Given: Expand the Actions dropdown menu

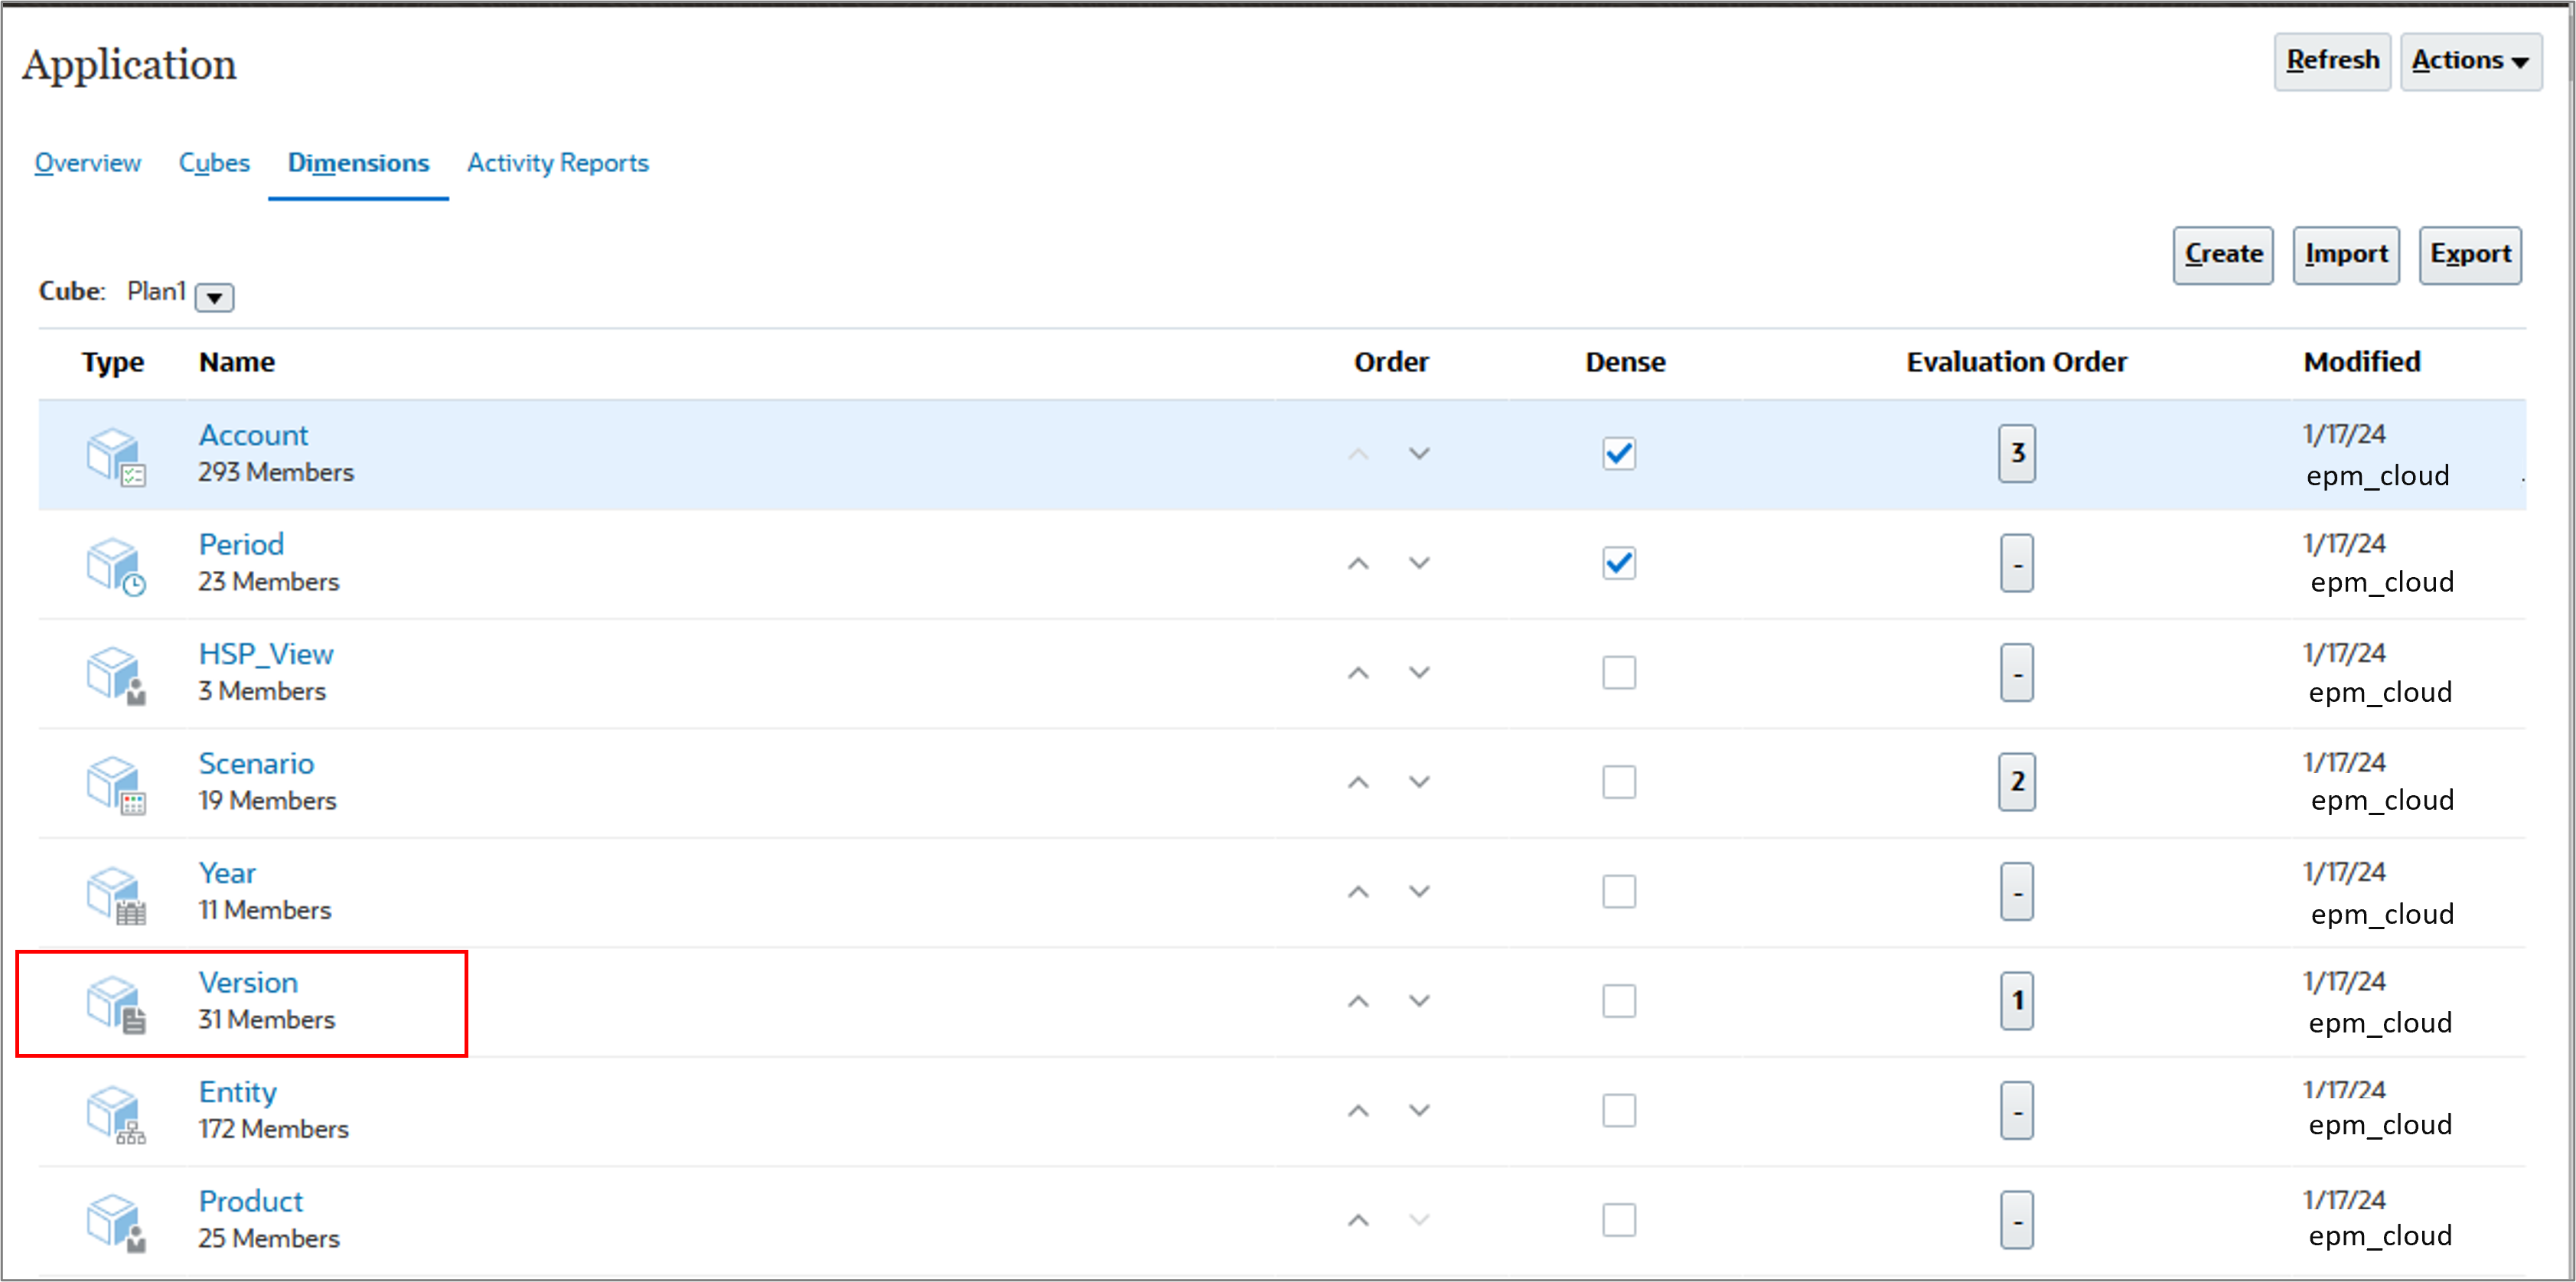Looking at the screenshot, I should coord(2469,61).
